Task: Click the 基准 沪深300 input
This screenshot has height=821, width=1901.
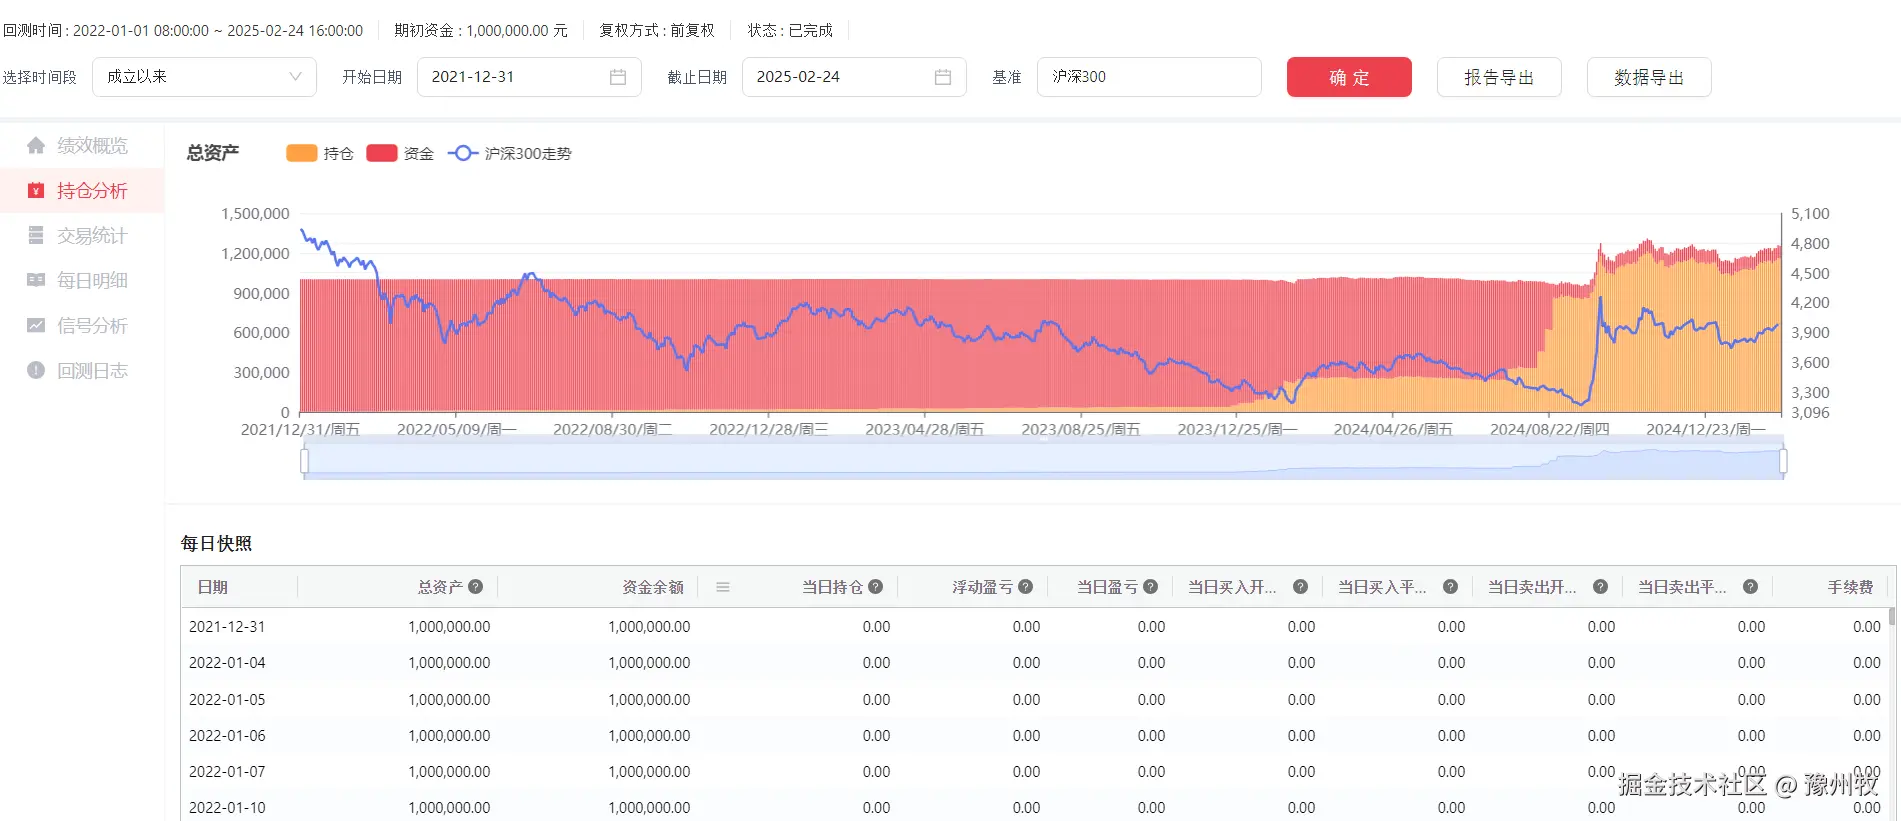Action: click(1149, 77)
